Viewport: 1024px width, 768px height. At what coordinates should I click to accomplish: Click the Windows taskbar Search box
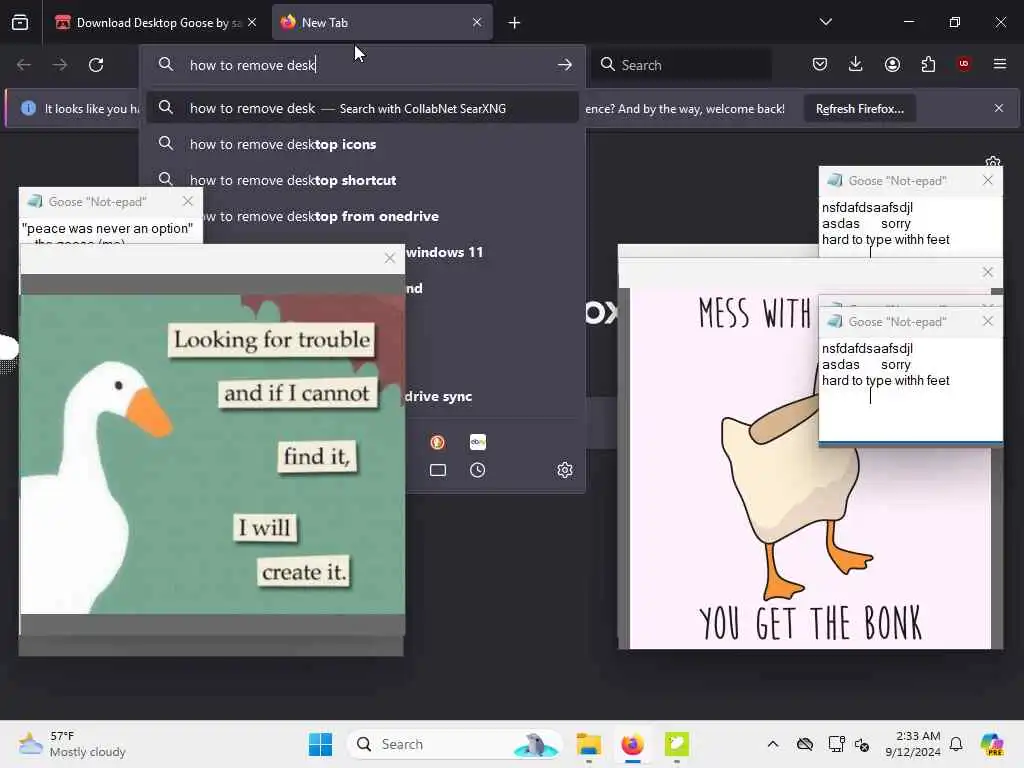point(456,744)
